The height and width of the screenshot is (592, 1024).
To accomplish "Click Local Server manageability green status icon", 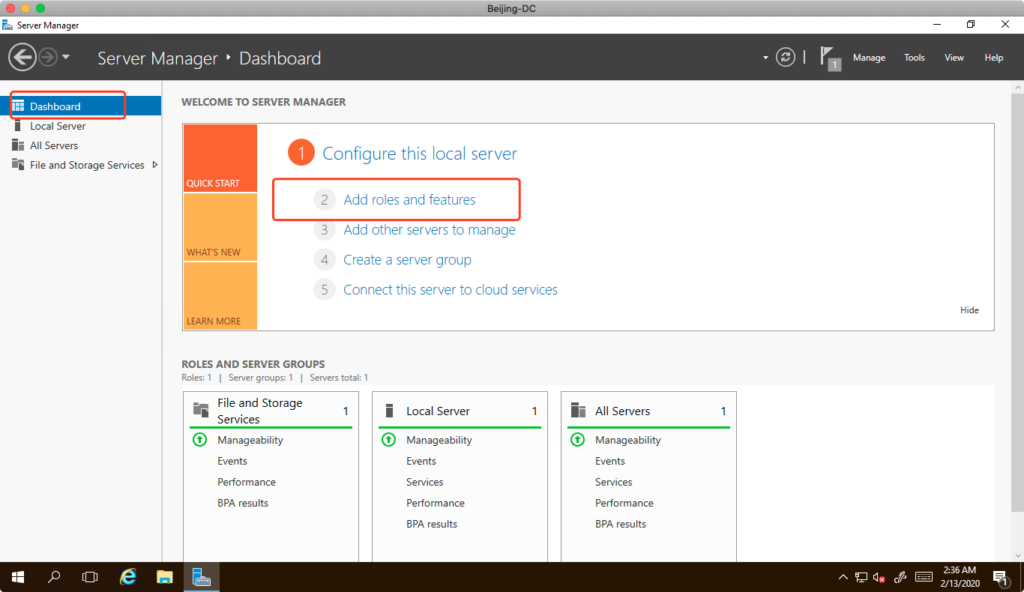I will 387,440.
